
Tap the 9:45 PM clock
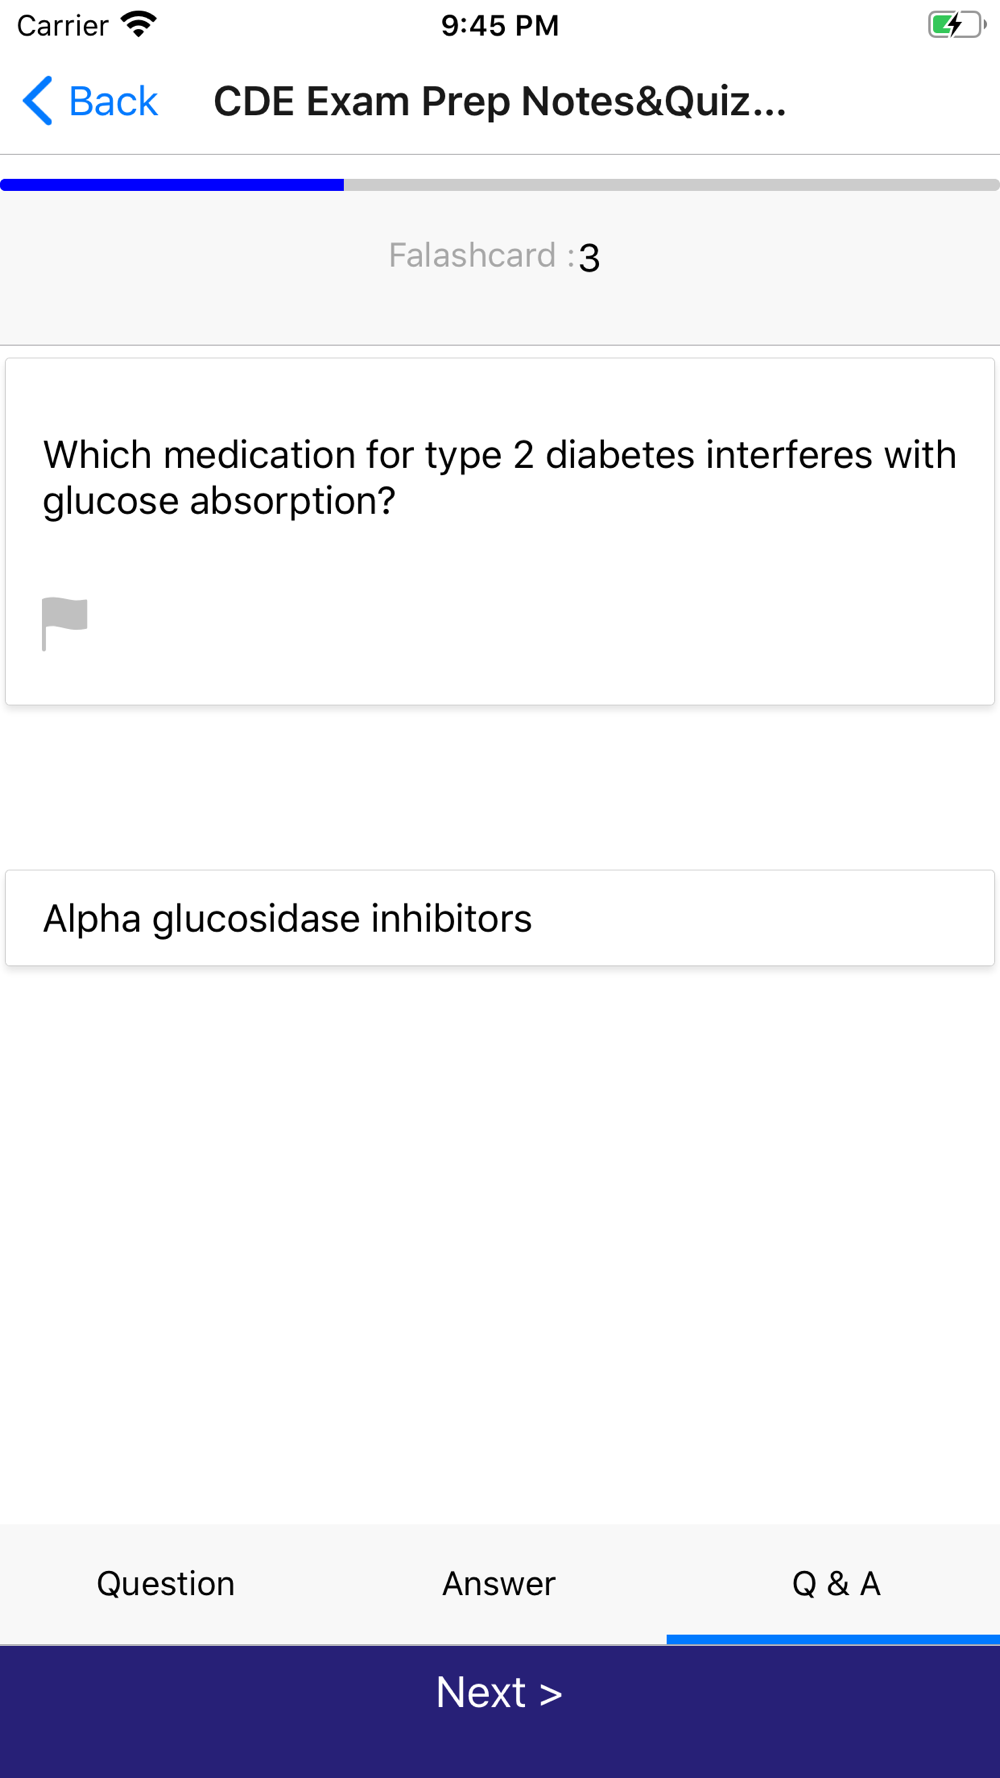tap(500, 25)
